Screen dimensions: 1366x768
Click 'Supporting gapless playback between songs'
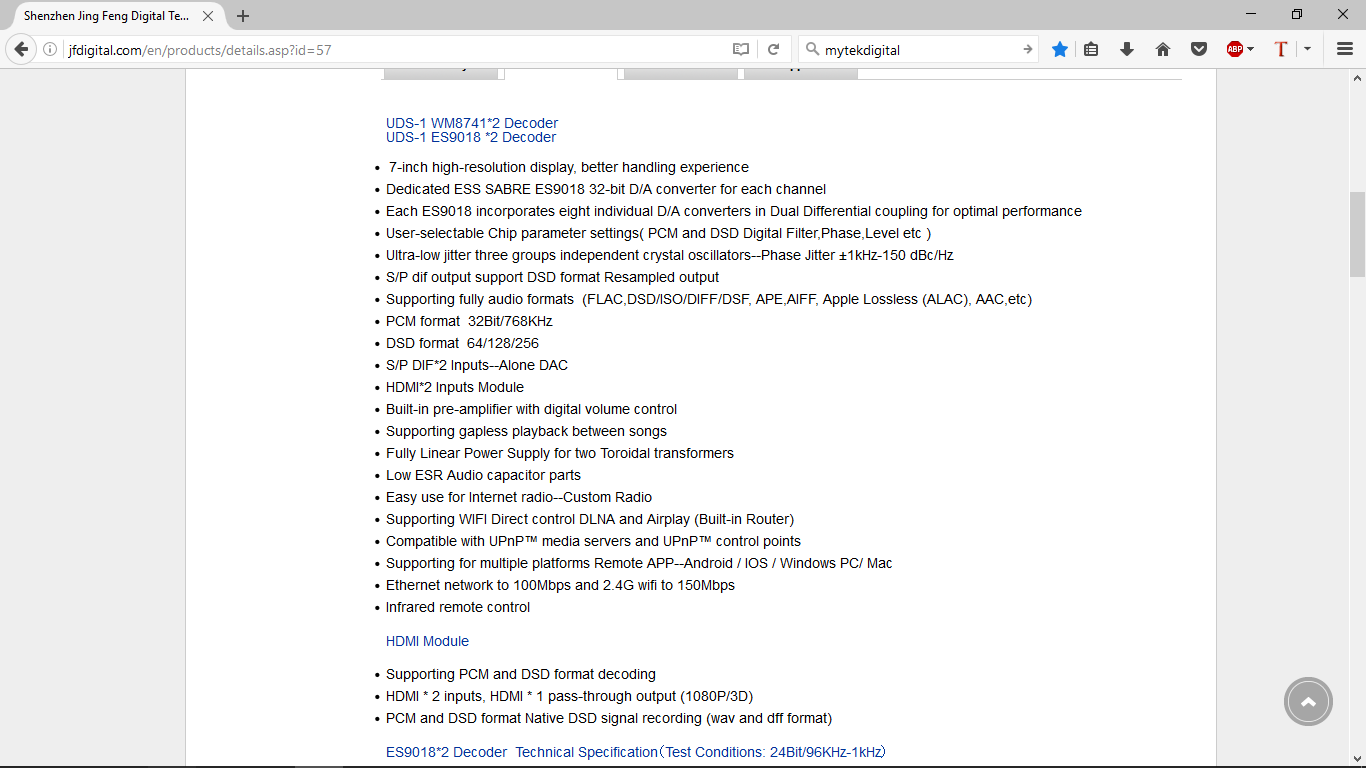526,431
